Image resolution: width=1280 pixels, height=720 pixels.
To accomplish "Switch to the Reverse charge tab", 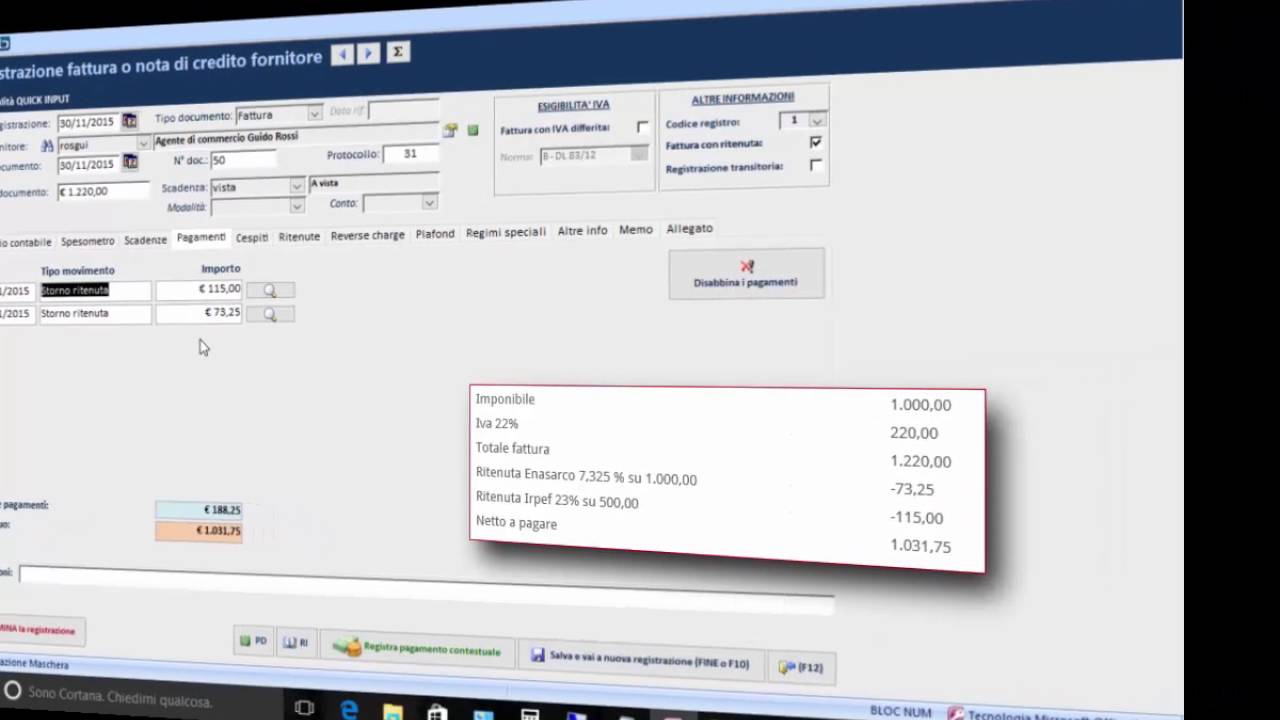I will (x=367, y=236).
